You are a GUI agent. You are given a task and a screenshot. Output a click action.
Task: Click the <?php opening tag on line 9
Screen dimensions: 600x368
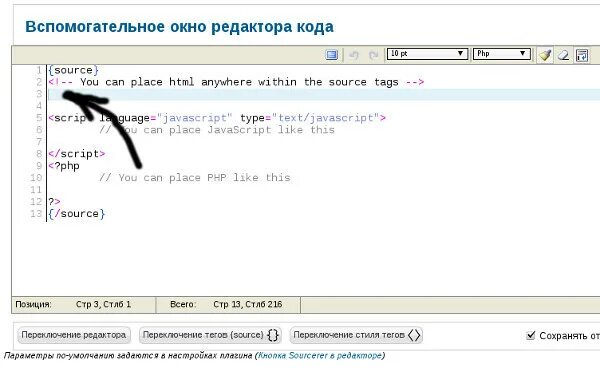pos(64,166)
